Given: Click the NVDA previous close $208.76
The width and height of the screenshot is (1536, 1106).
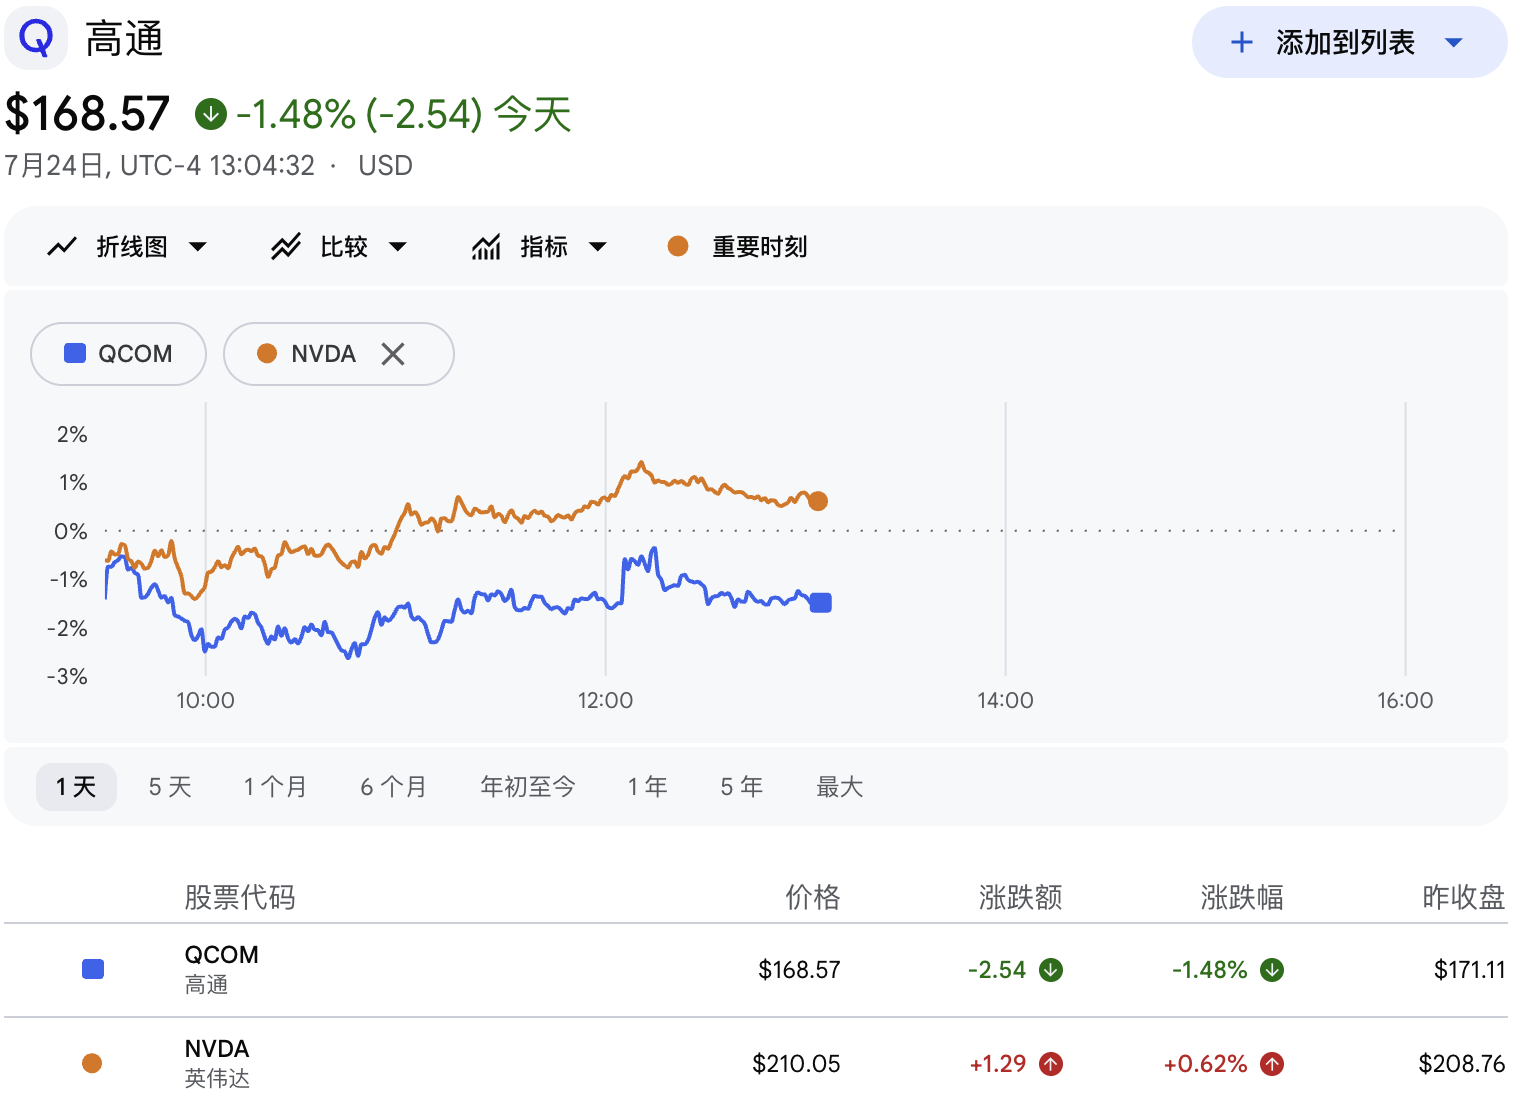Looking at the screenshot, I should 1462,1064.
